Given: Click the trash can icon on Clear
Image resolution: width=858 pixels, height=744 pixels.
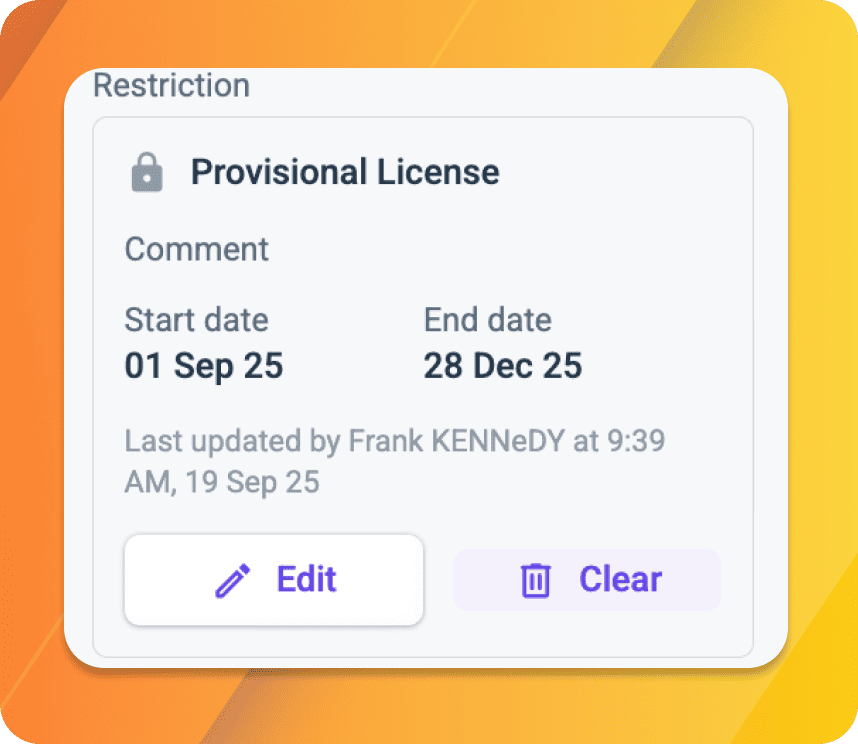Looking at the screenshot, I should click(x=535, y=580).
